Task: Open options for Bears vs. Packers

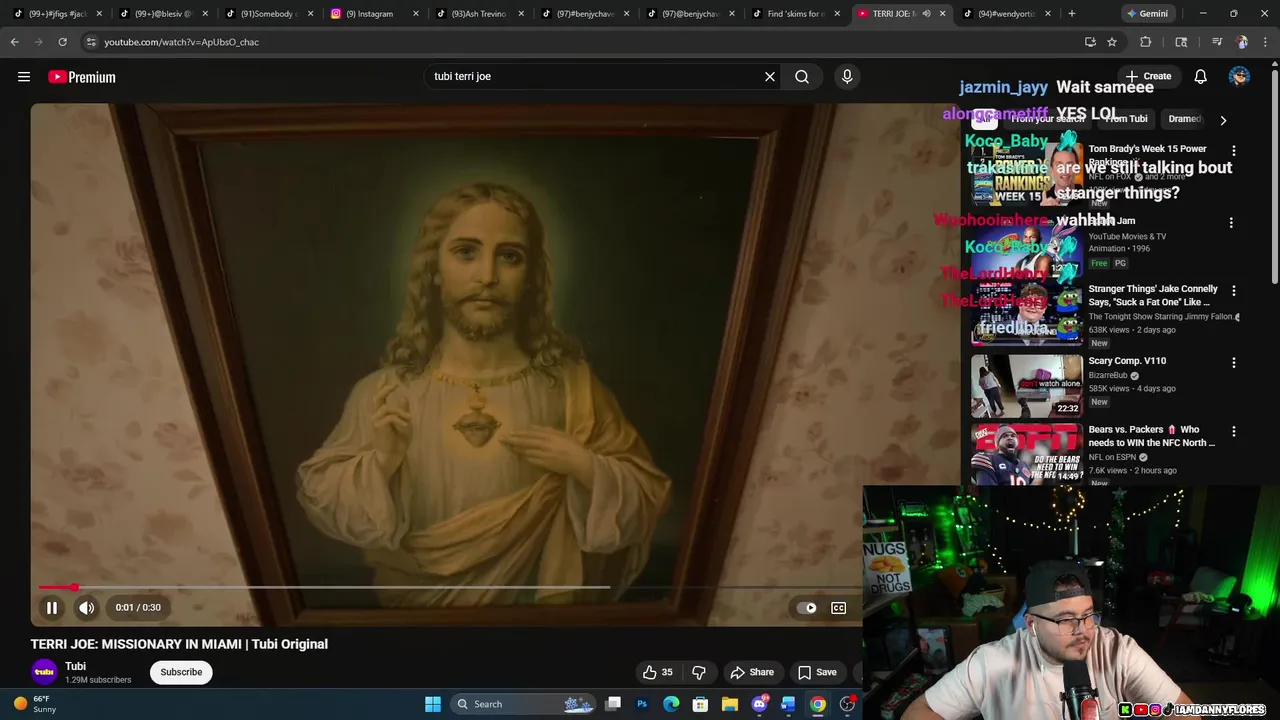Action: pos(1233,432)
